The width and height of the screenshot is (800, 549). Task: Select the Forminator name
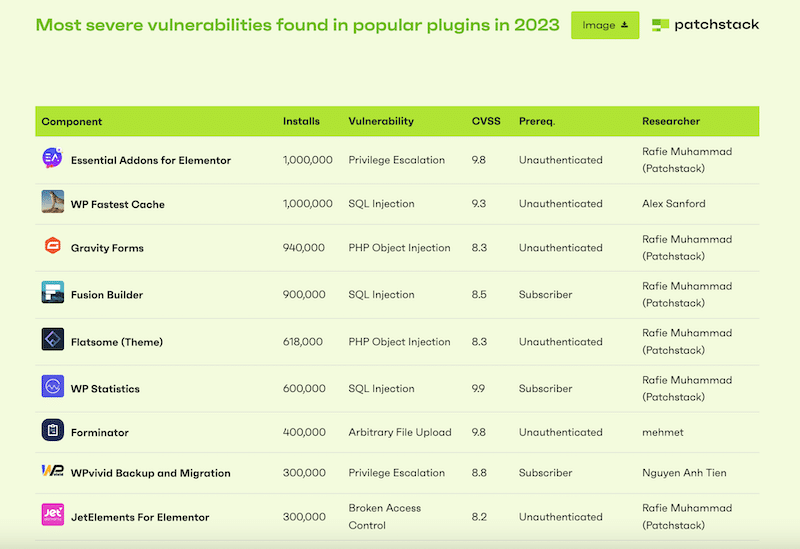coord(99,433)
